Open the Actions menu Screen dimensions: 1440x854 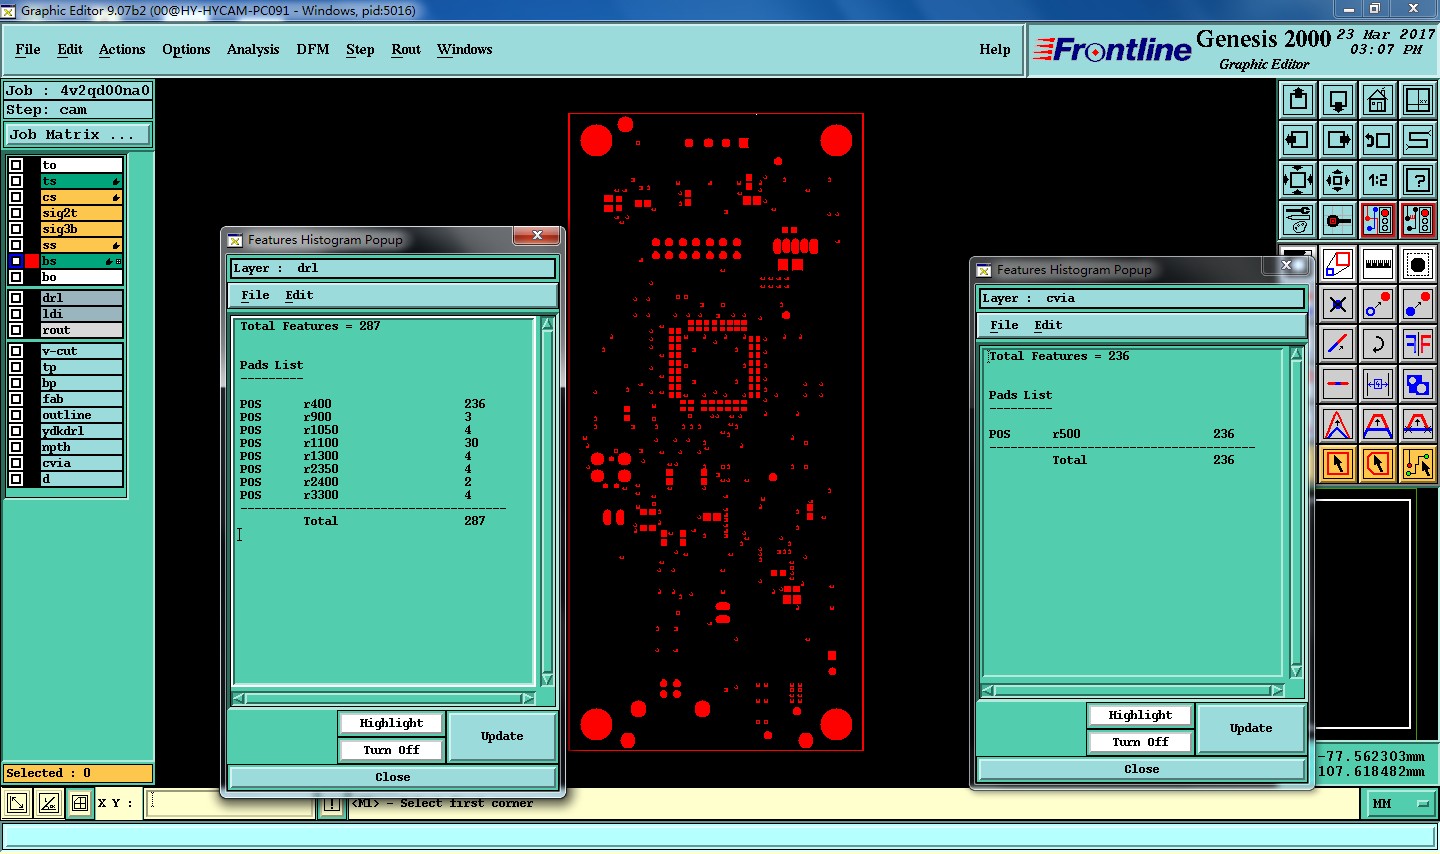(x=122, y=49)
